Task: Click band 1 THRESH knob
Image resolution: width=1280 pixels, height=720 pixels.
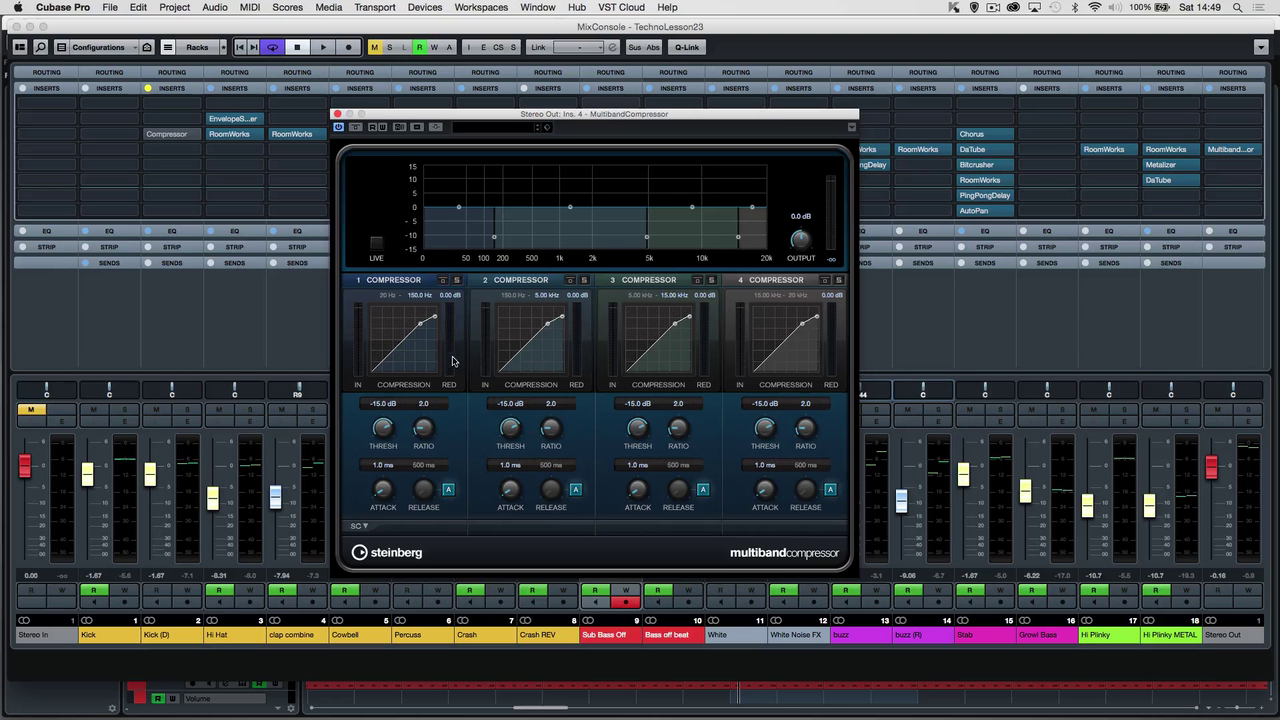Action: pos(383,428)
